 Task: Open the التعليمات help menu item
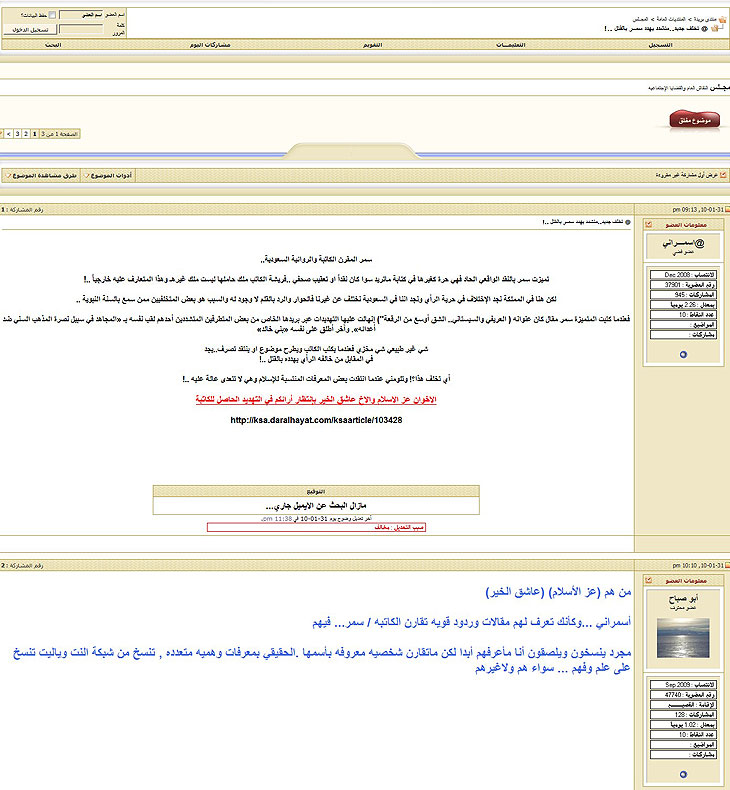(510, 45)
